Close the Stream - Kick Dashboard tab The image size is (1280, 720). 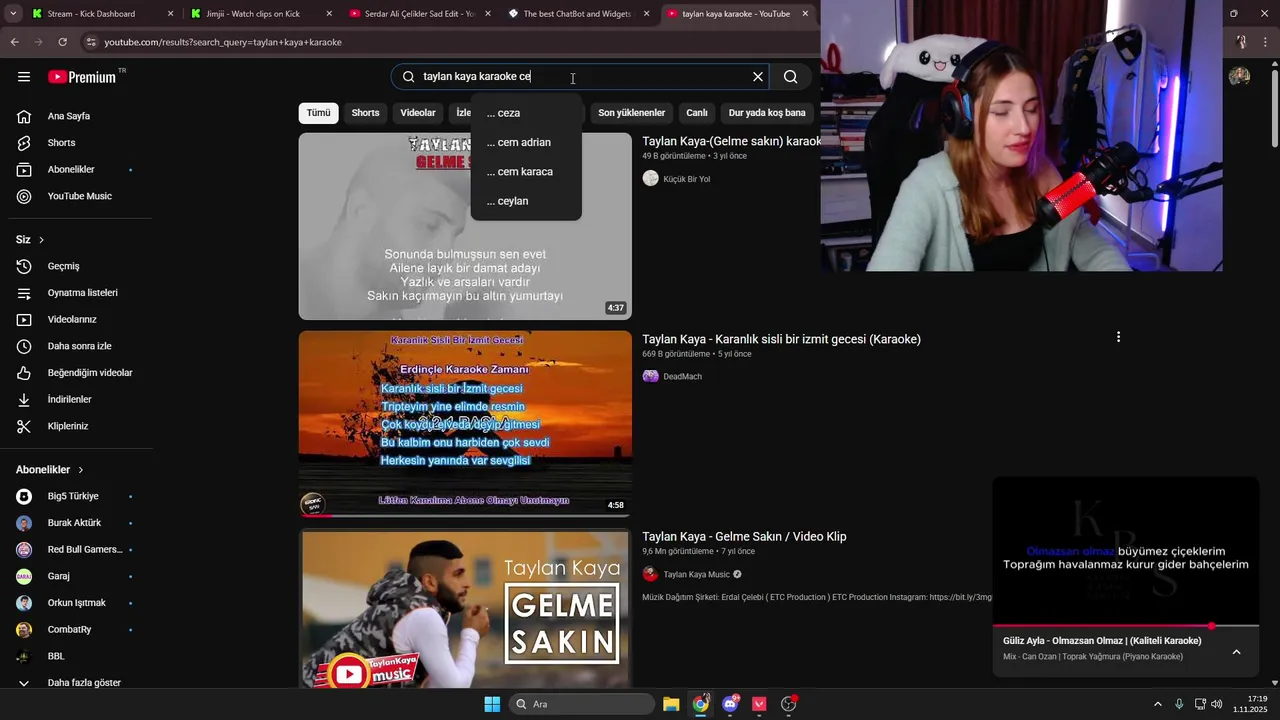170,14
